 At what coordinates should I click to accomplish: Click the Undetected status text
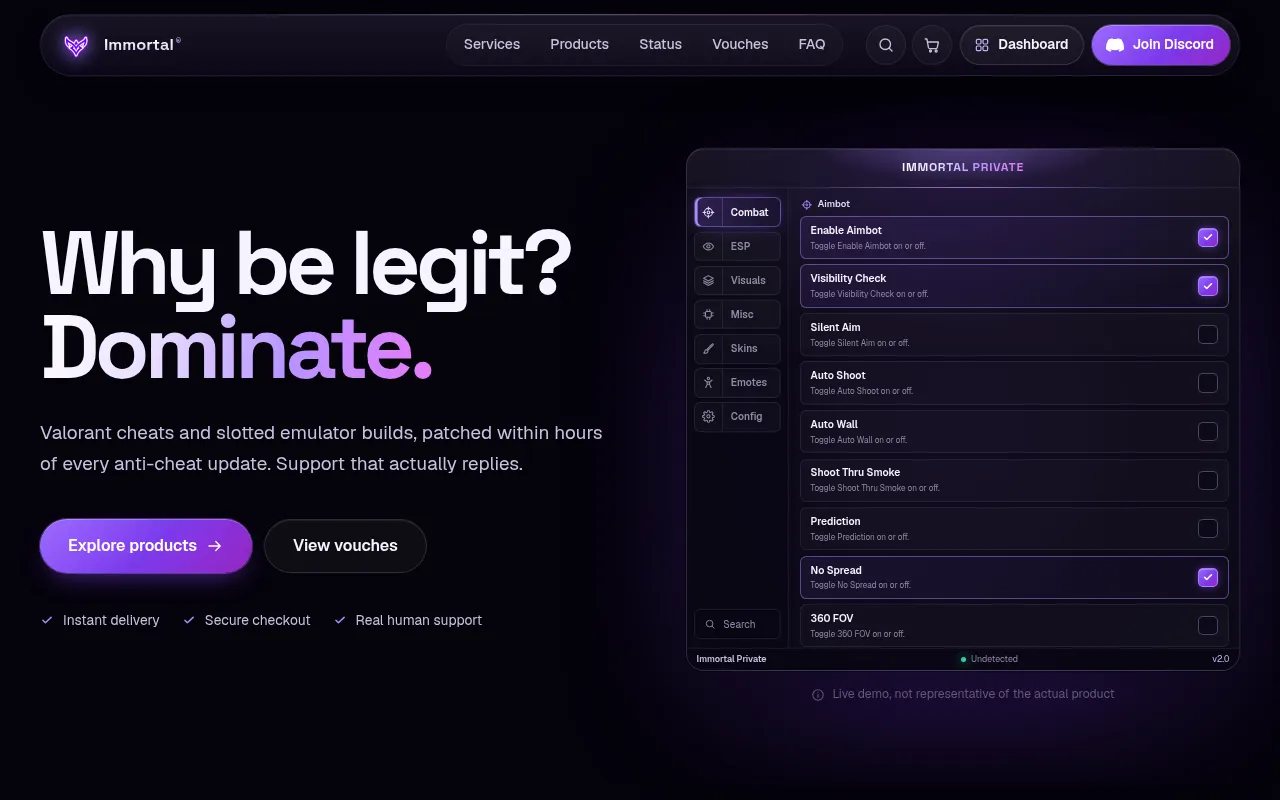pyautogui.click(x=994, y=659)
